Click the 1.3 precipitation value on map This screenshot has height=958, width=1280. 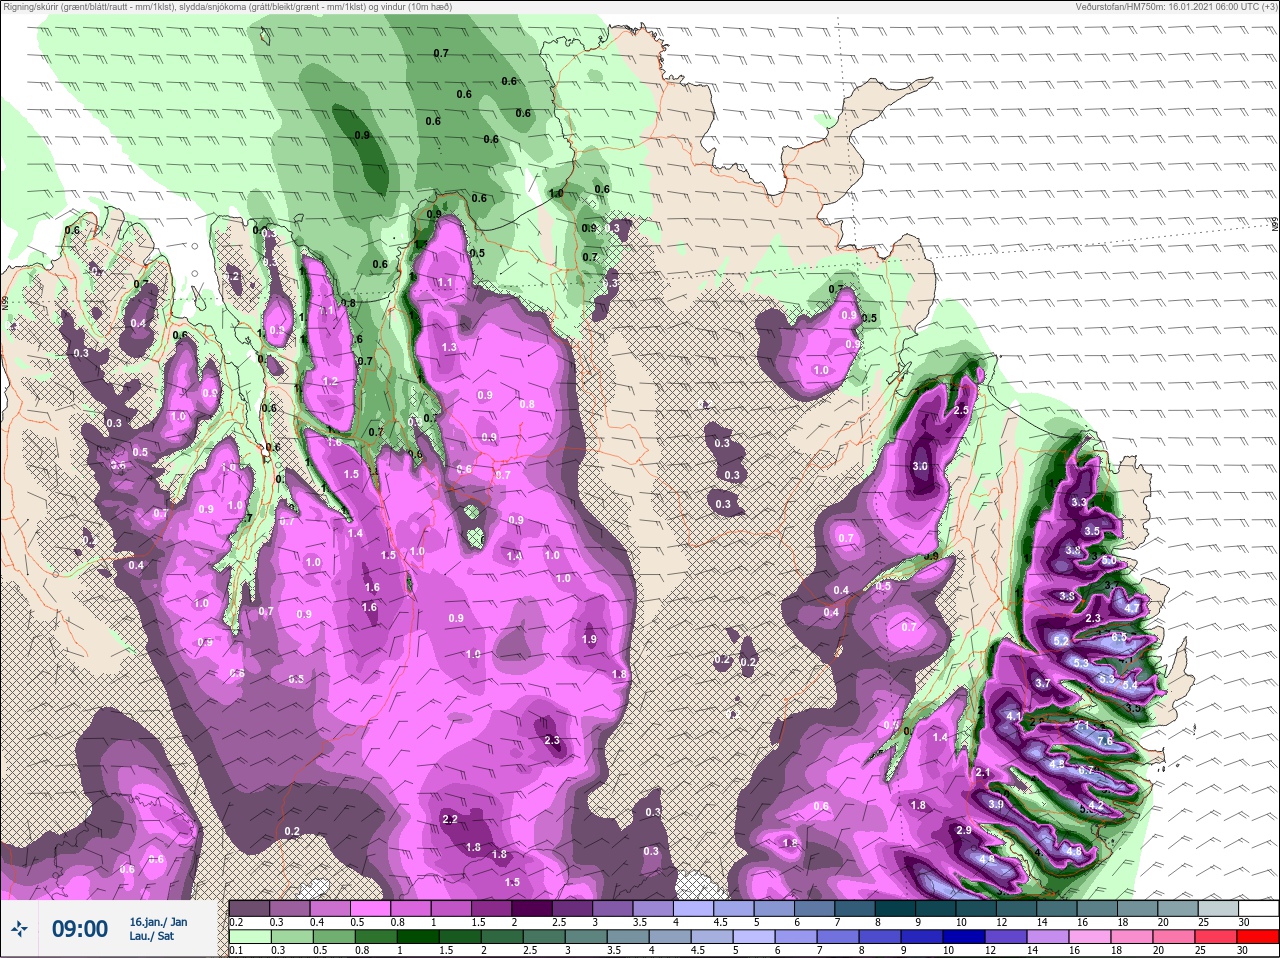[449, 347]
